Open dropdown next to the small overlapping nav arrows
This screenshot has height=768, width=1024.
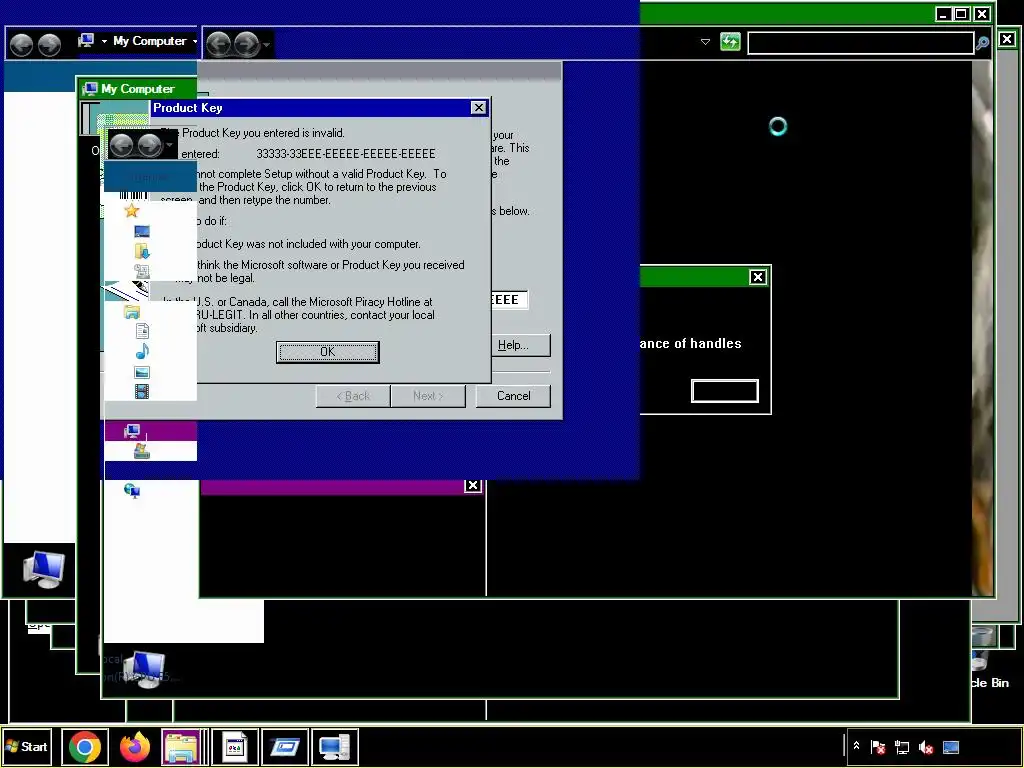pyautogui.click(x=169, y=145)
